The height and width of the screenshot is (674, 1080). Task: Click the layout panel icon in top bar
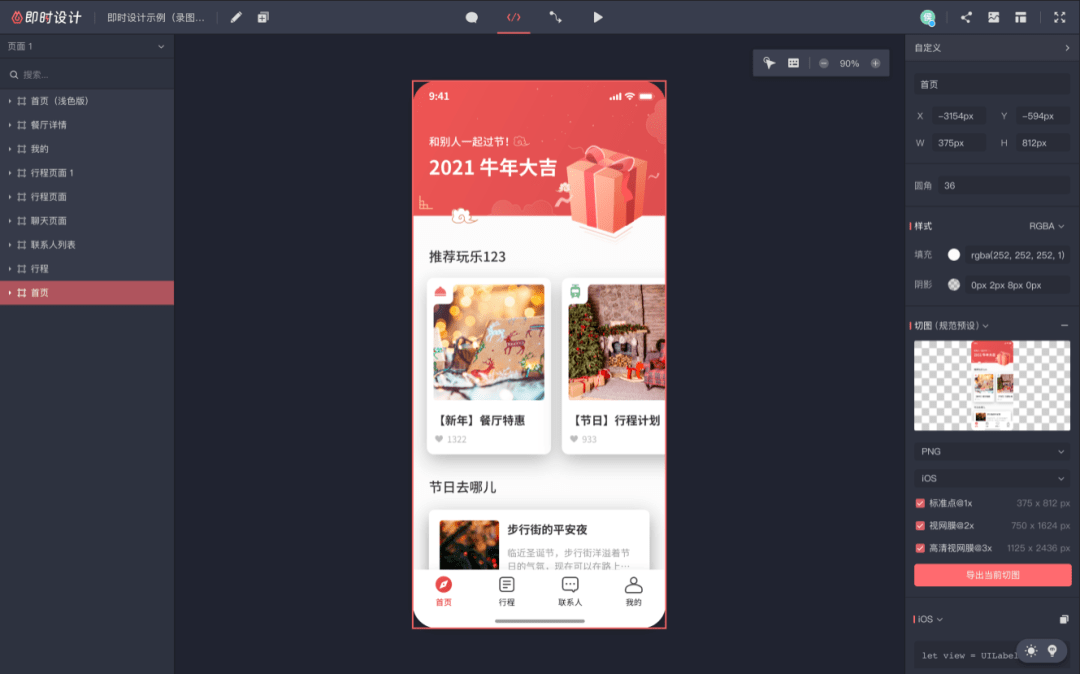[x=1021, y=17]
